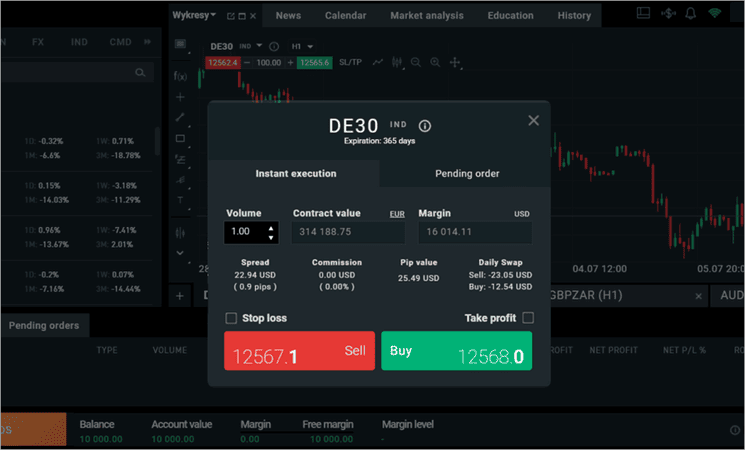
Task: Click the layout panel icon at top right
Action: tap(643, 14)
